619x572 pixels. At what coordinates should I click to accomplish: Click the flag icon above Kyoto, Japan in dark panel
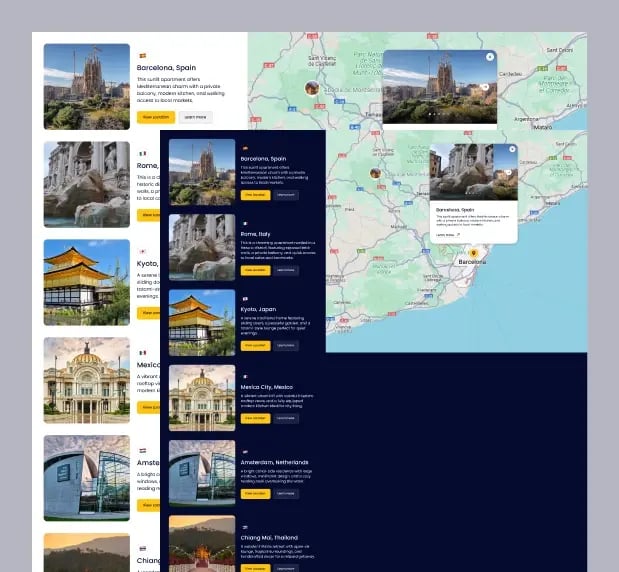(x=245, y=299)
